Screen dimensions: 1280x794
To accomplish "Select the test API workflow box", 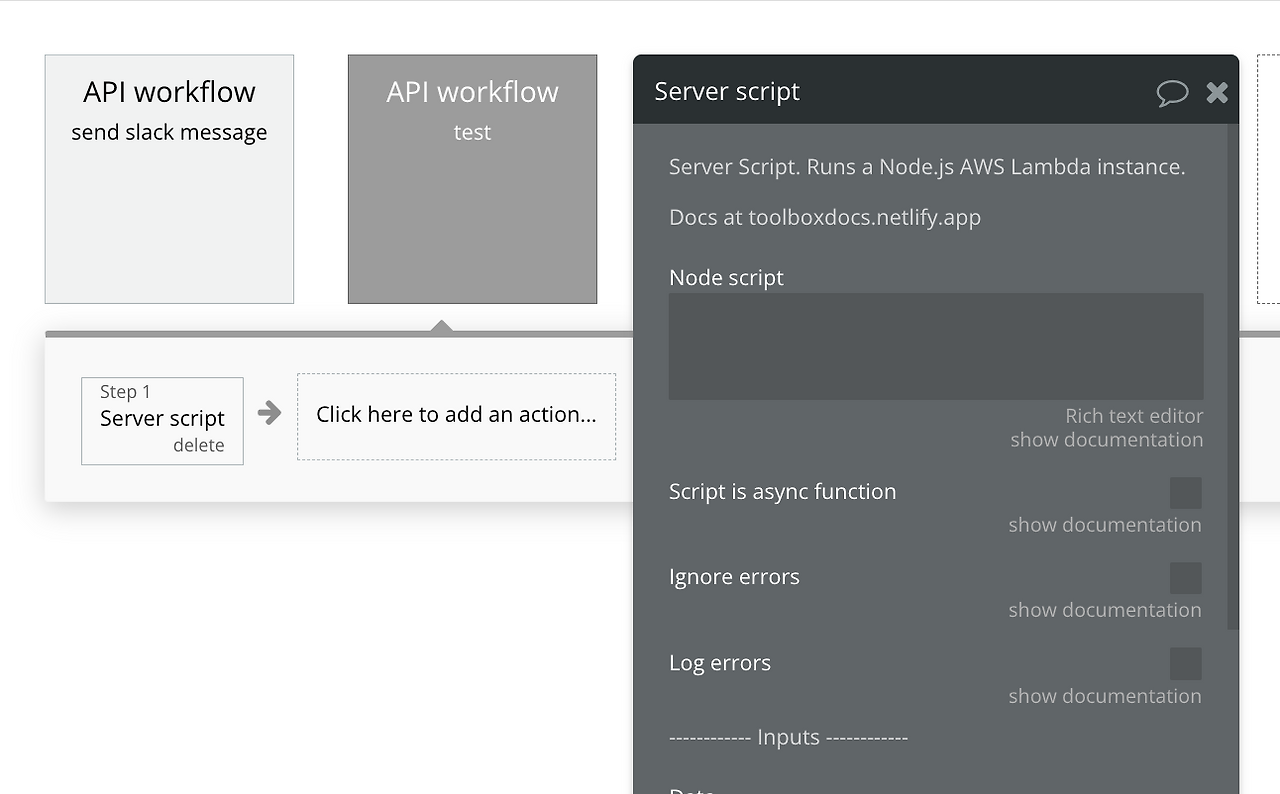I will coord(472,179).
